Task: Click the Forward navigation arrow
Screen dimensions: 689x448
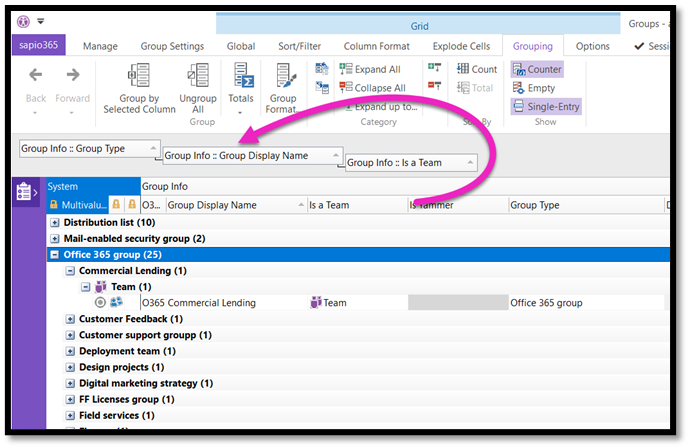Action: tap(73, 75)
